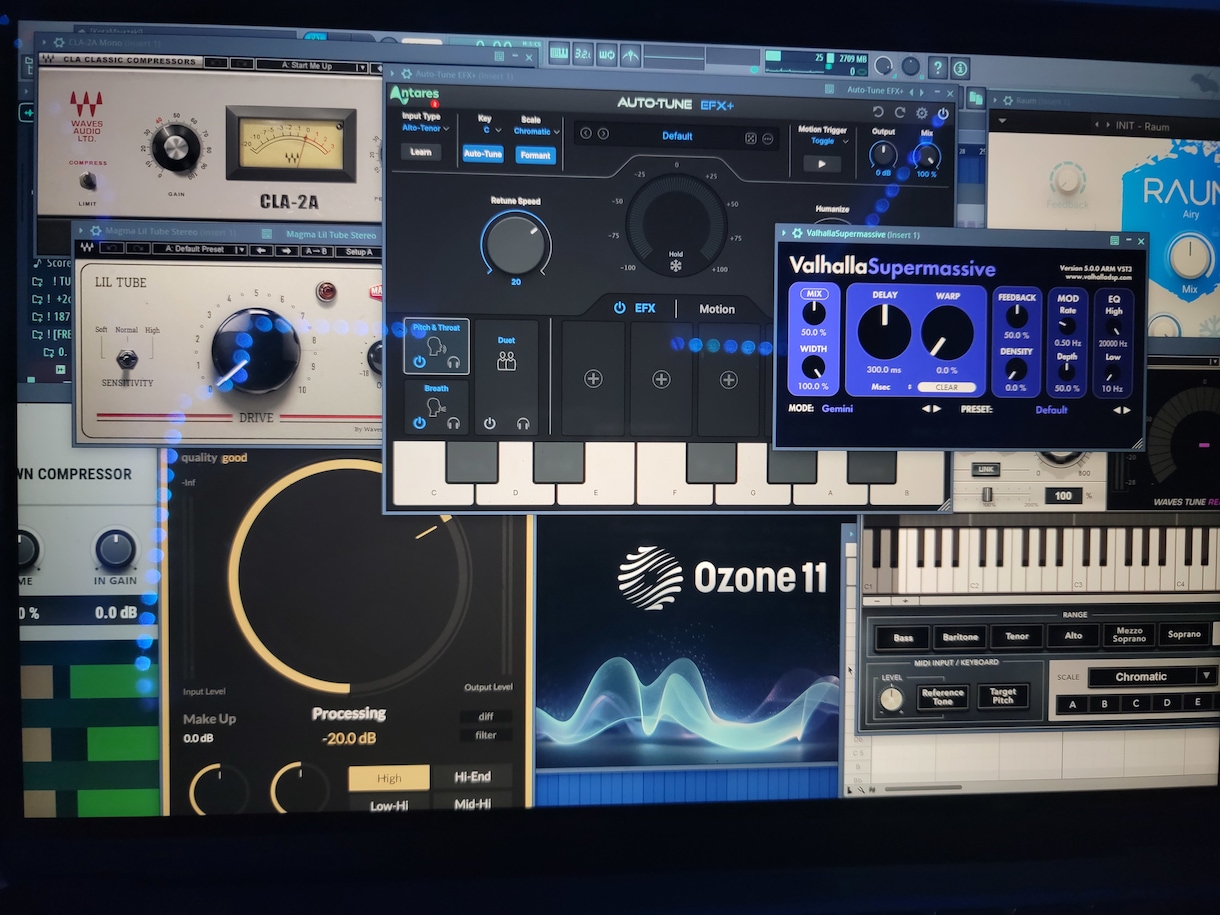Open the Key dropdown showing C
The image size is (1220, 915).
[492, 130]
